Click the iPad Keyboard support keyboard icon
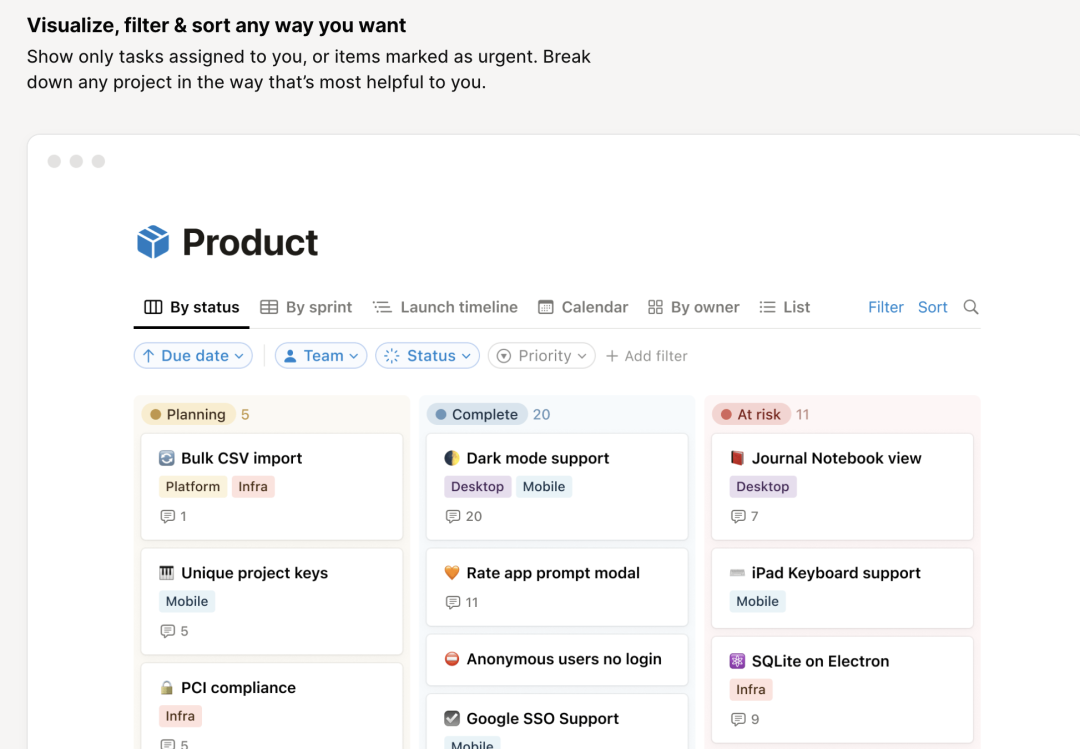The image size is (1080, 749). pos(737,573)
